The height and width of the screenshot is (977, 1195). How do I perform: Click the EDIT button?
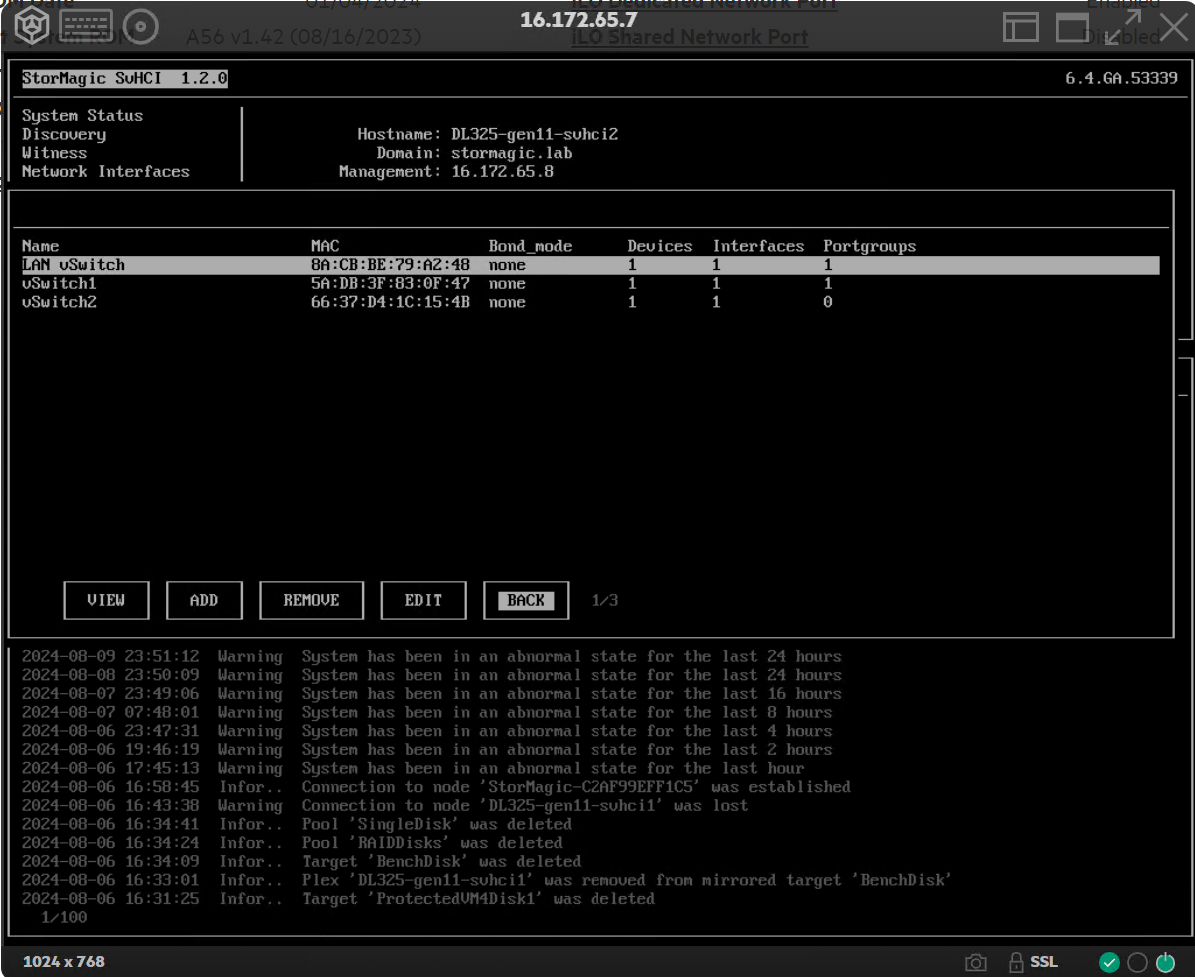(x=423, y=601)
